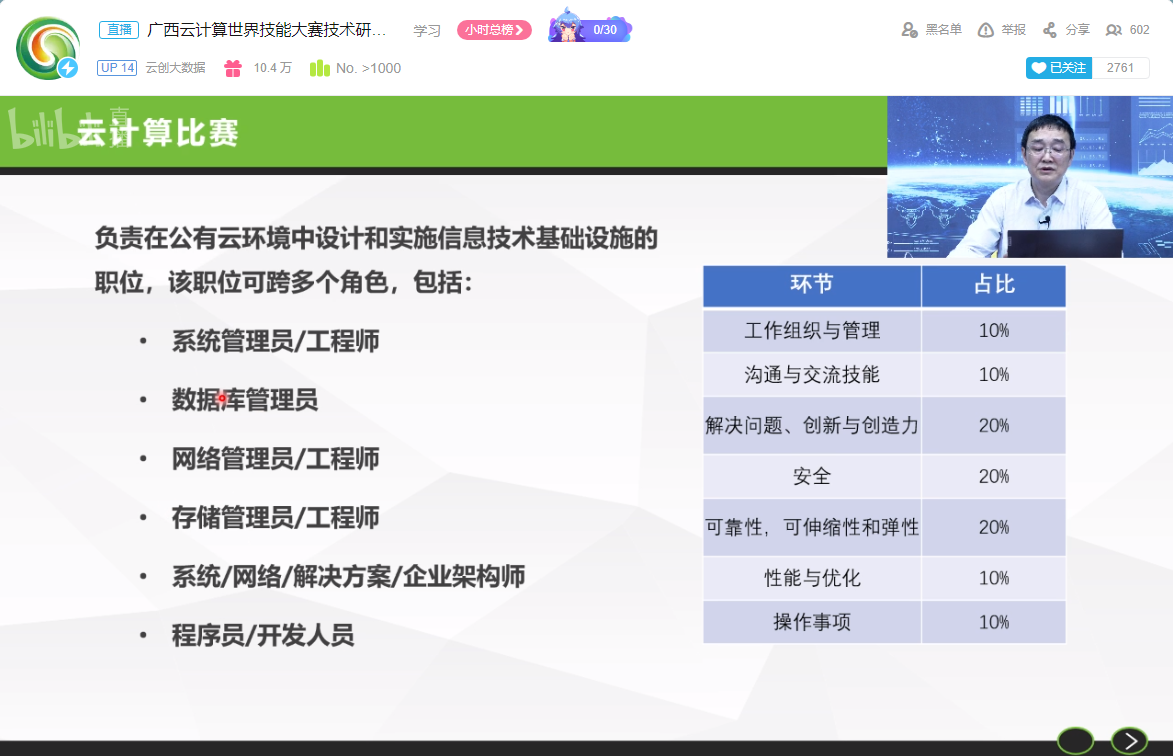Click the 分享 share icon
Image resolution: width=1173 pixels, height=756 pixels.
coord(1050,30)
